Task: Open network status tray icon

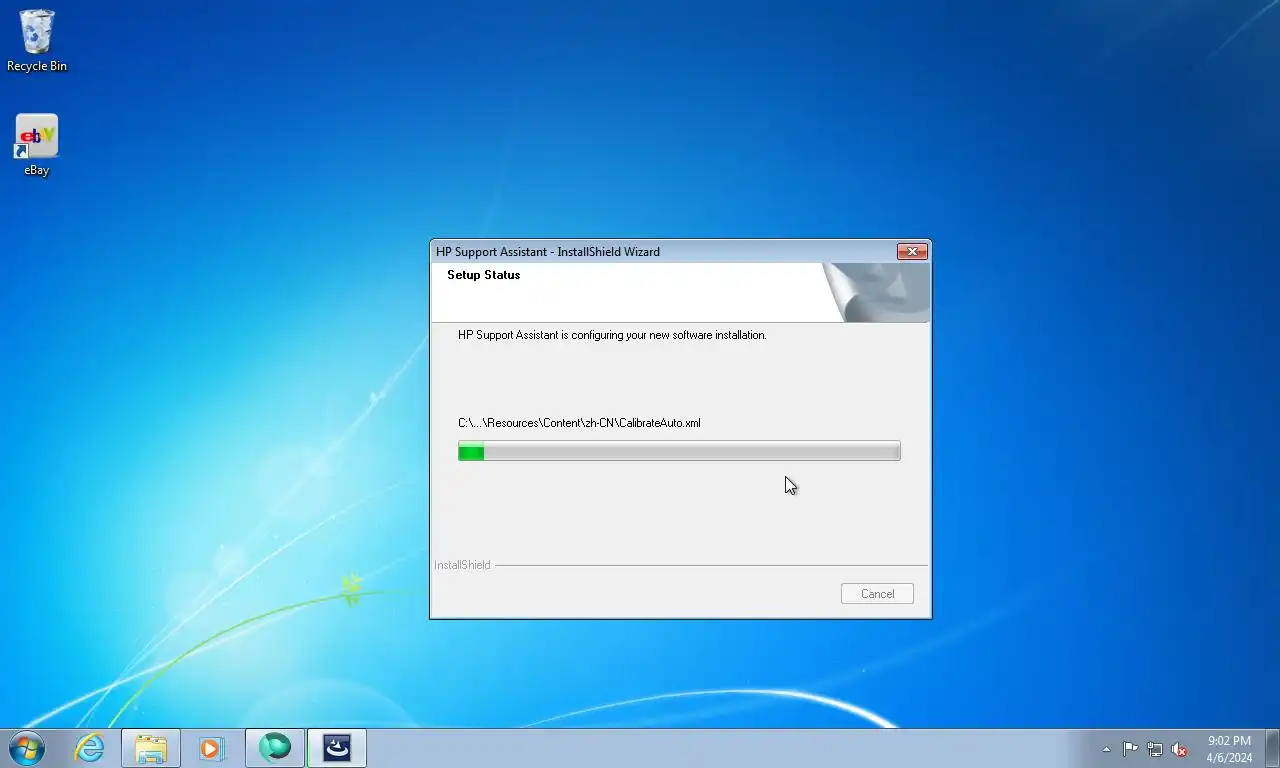Action: pos(1155,749)
